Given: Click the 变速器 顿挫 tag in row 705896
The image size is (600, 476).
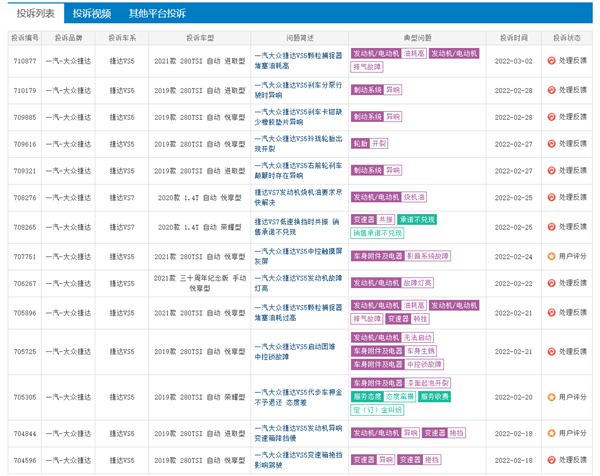Looking at the screenshot, I should (x=407, y=319).
